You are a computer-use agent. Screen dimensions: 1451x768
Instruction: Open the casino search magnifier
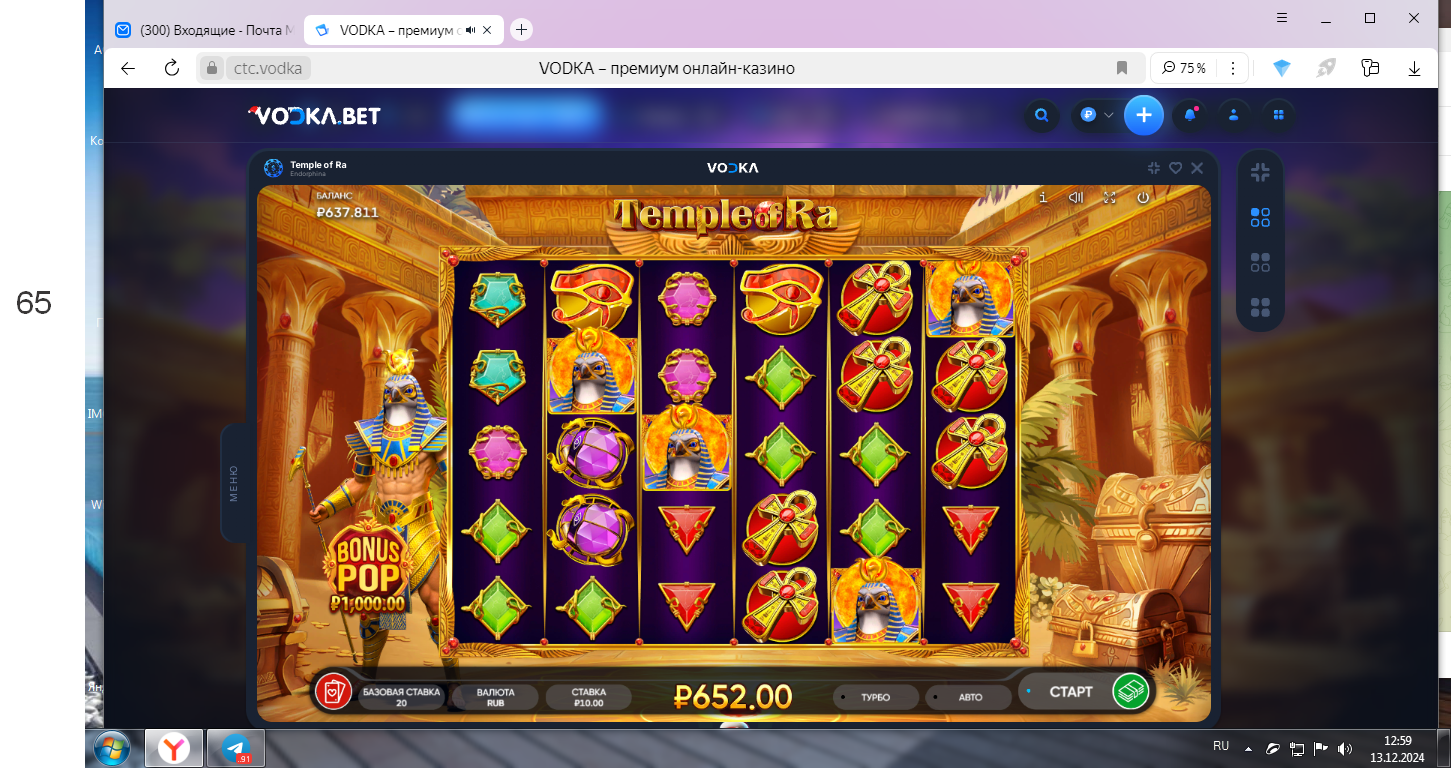click(x=1041, y=115)
